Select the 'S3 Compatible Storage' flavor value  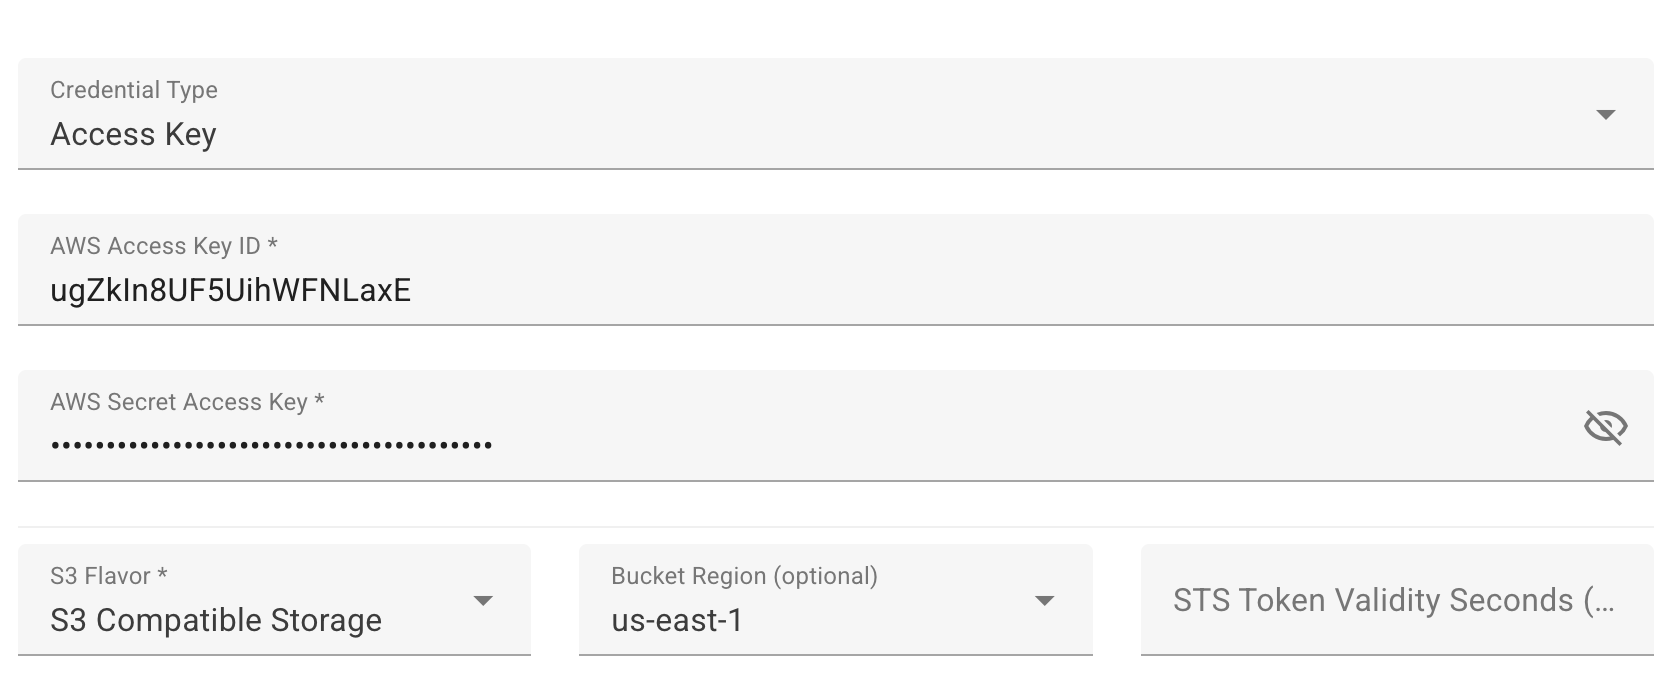(216, 621)
